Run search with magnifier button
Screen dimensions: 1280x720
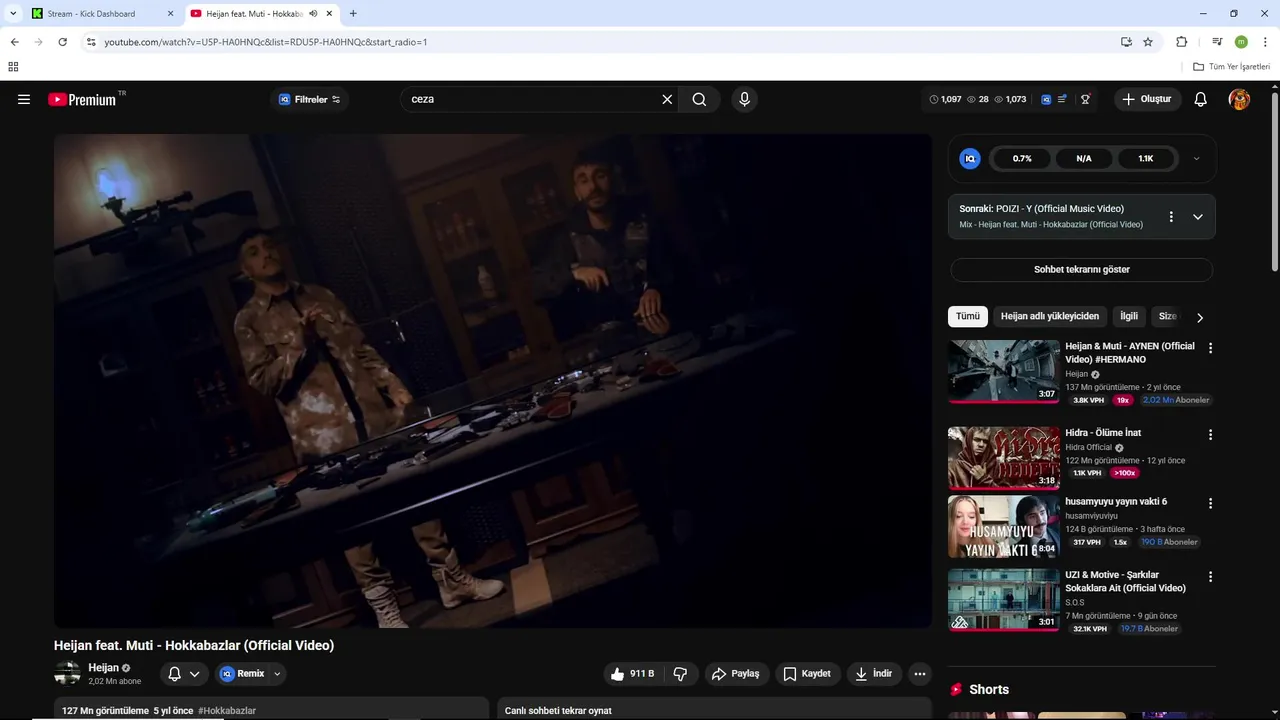coord(699,99)
